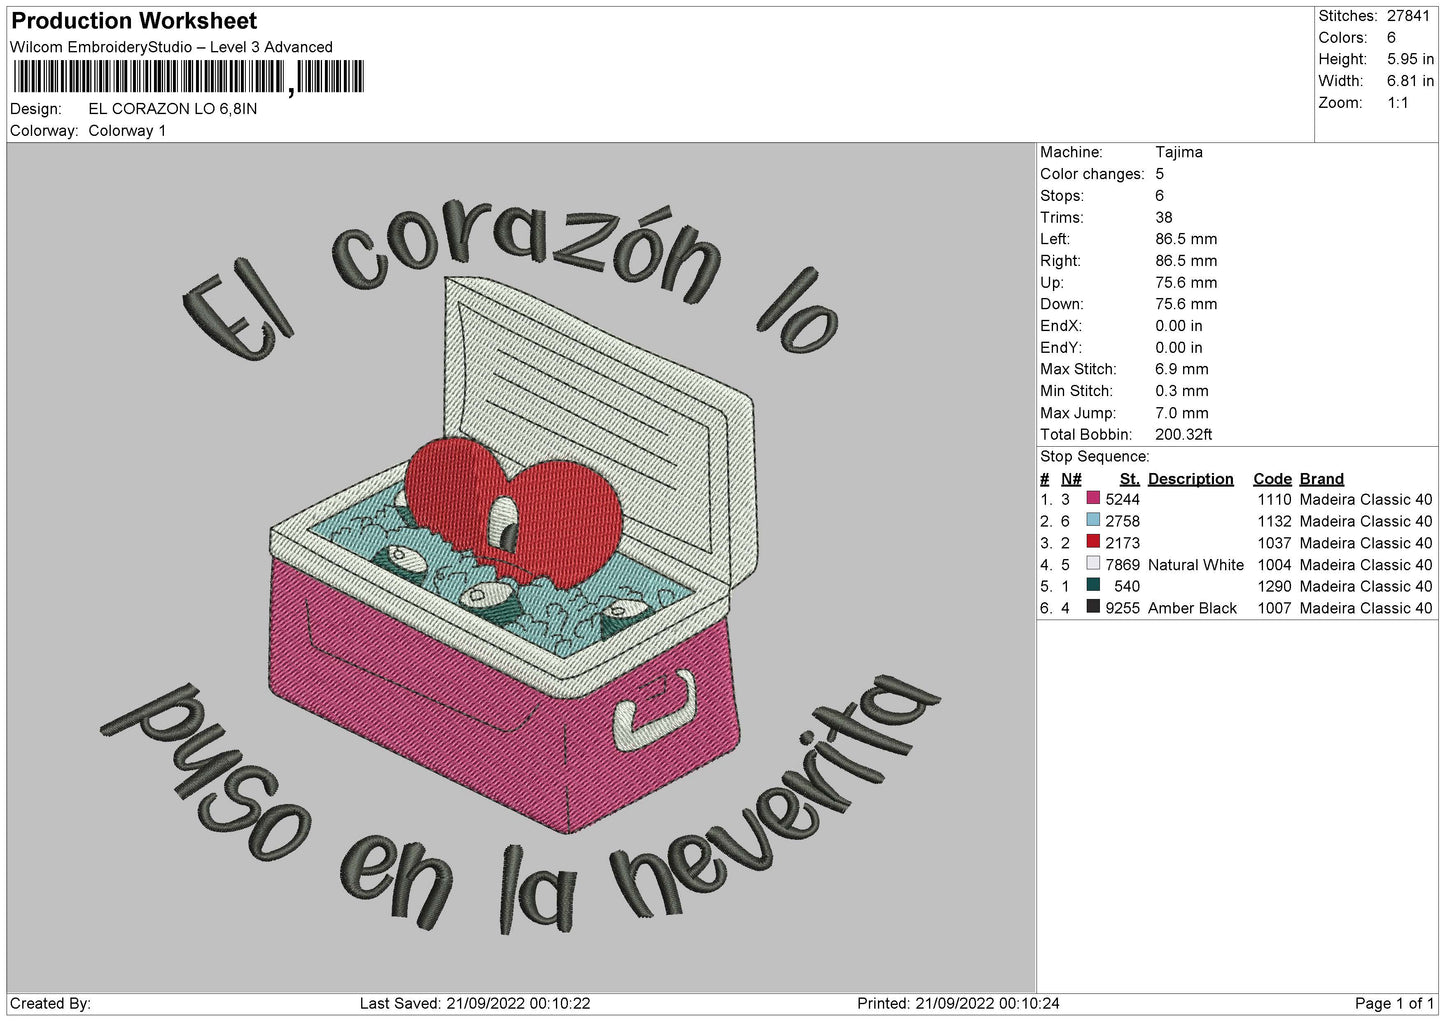Click the Min Stitch value 0.3 mm
This screenshot has height=1021, width=1445.
[1182, 391]
